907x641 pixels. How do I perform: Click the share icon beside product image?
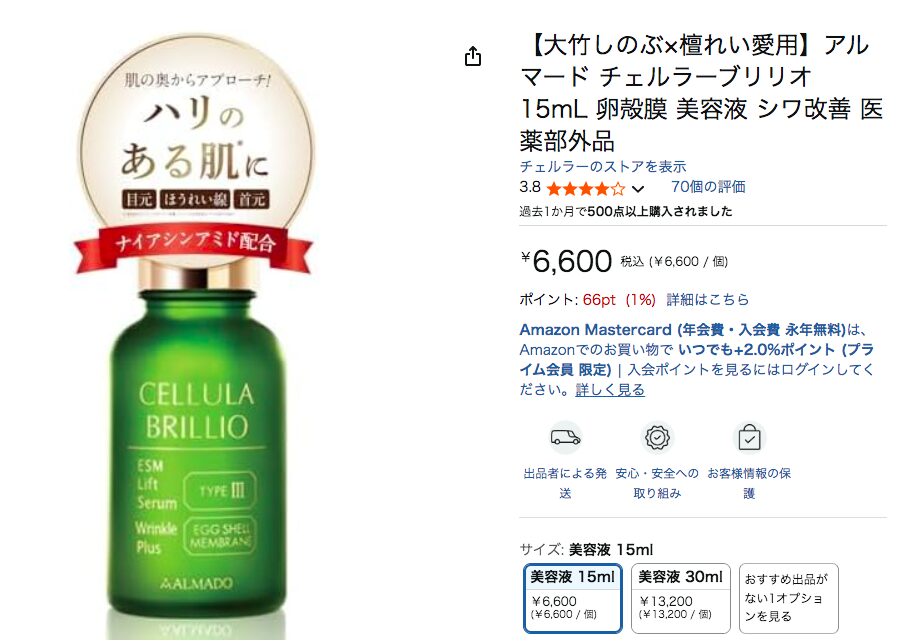point(473,56)
